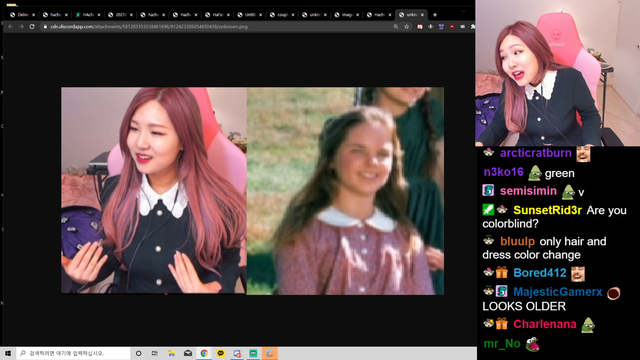
Task: Click the face emote after arcticratburn's name
Action: 583,154
